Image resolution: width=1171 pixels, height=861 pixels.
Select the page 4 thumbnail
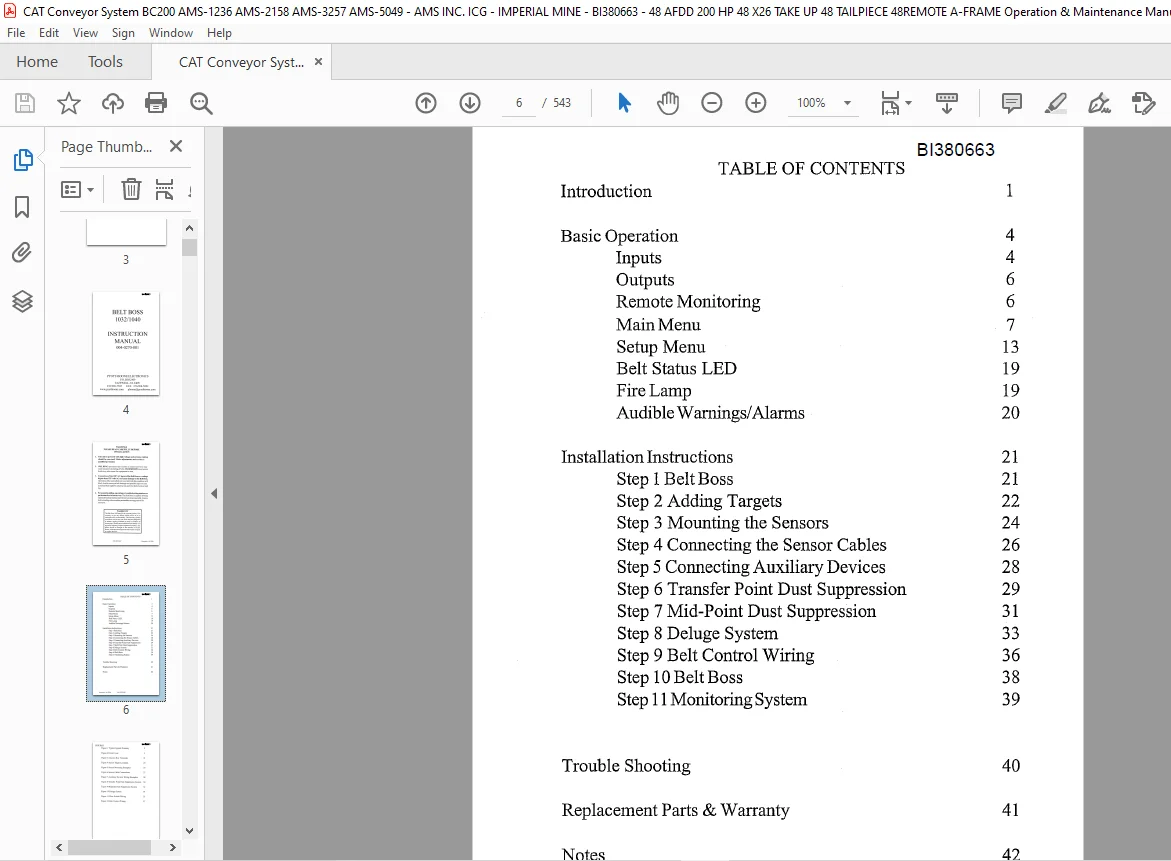(126, 344)
